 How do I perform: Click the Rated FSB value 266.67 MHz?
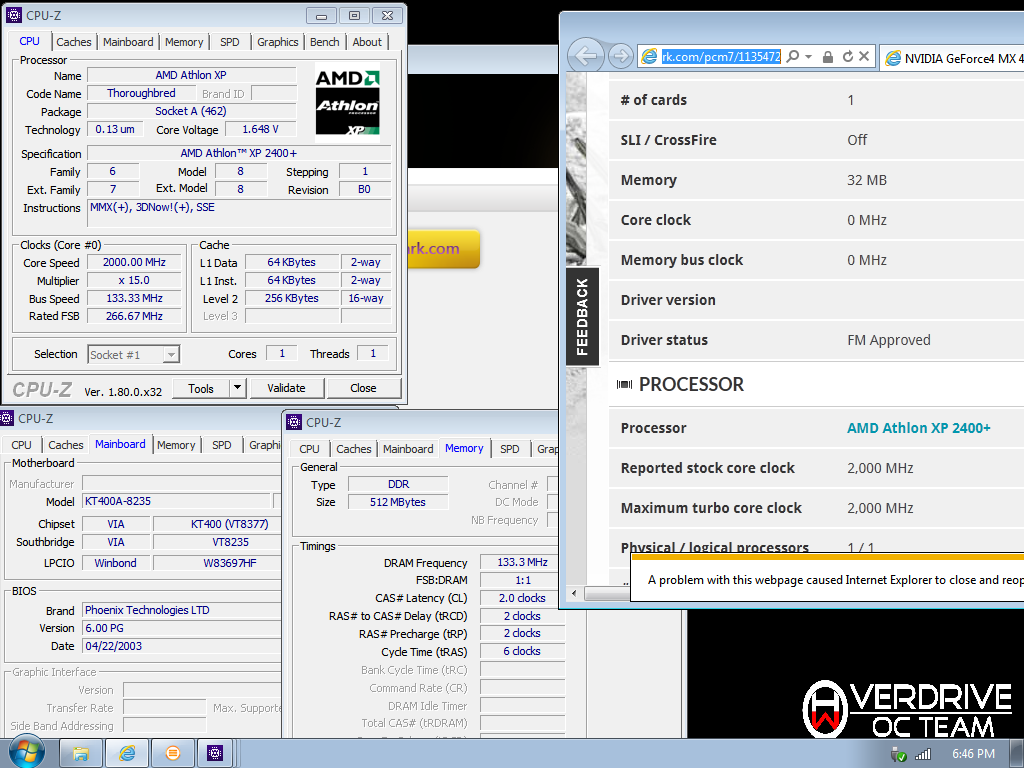tap(135, 315)
